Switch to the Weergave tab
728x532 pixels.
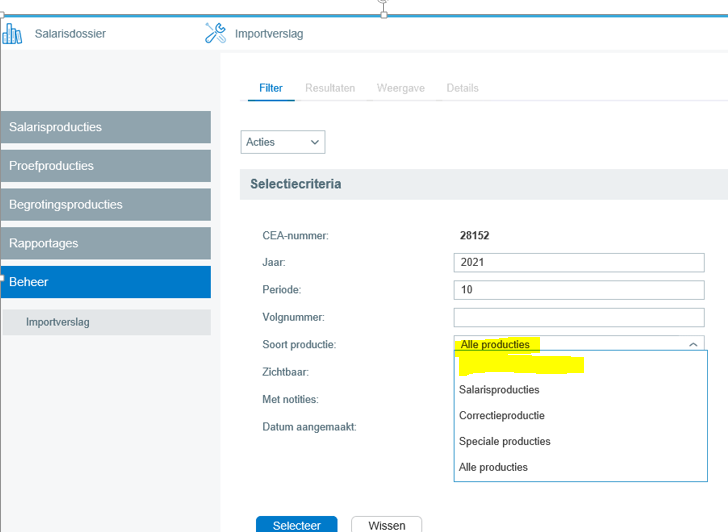click(x=401, y=88)
